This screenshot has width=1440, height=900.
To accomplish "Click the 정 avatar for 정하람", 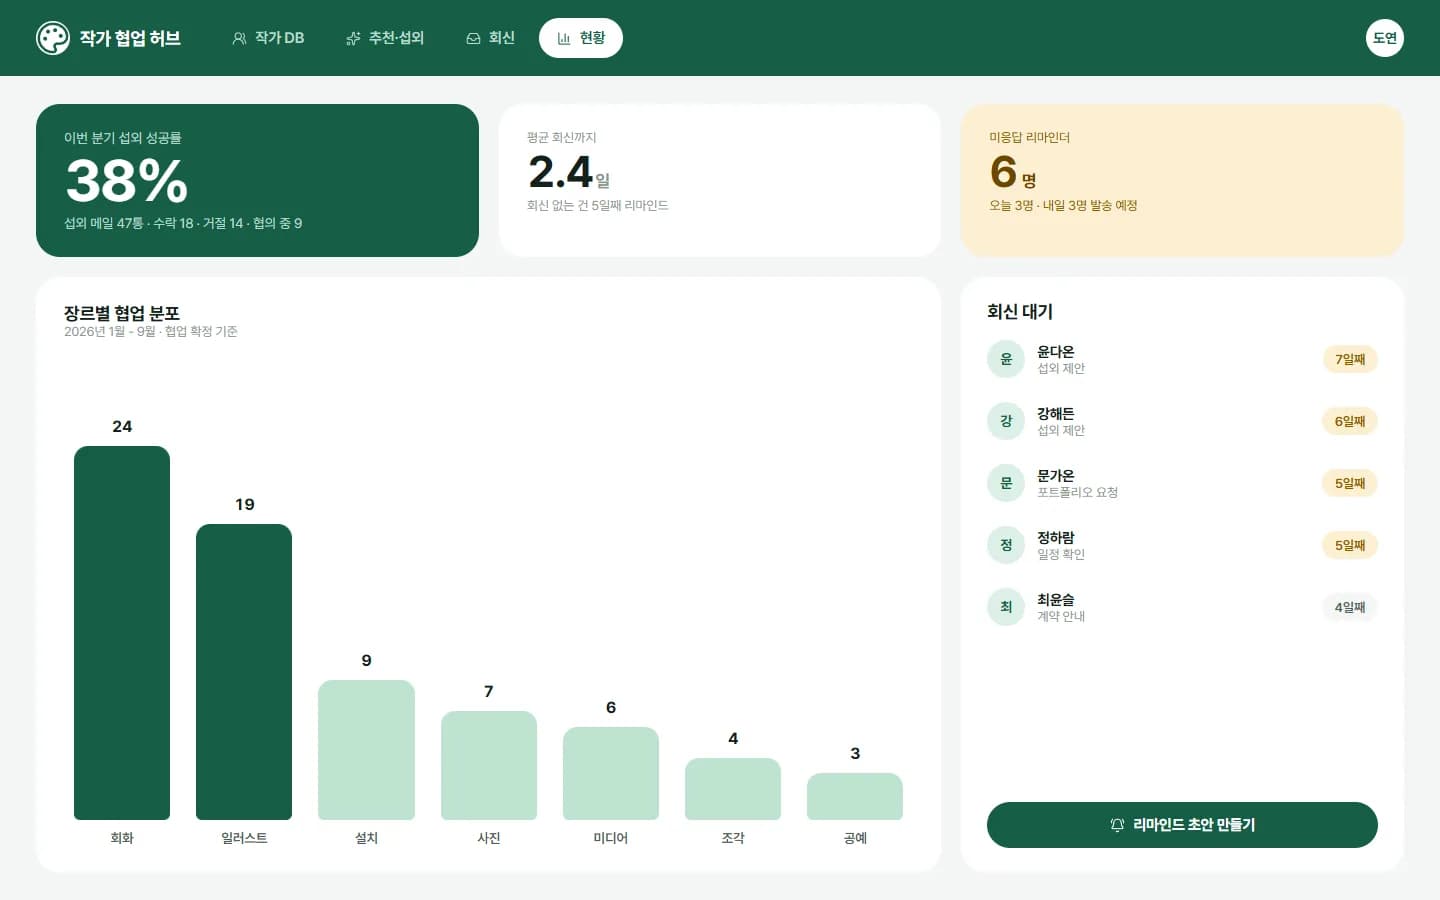I will point(1006,545).
